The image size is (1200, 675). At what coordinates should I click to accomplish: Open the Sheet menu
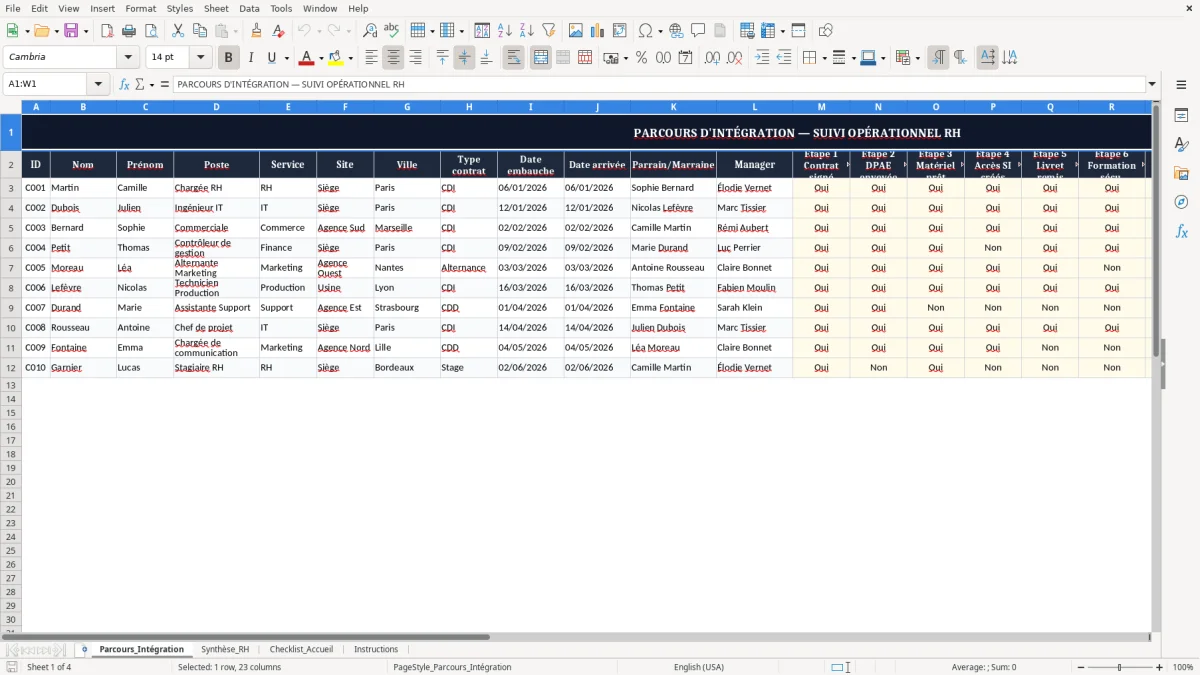point(216,8)
